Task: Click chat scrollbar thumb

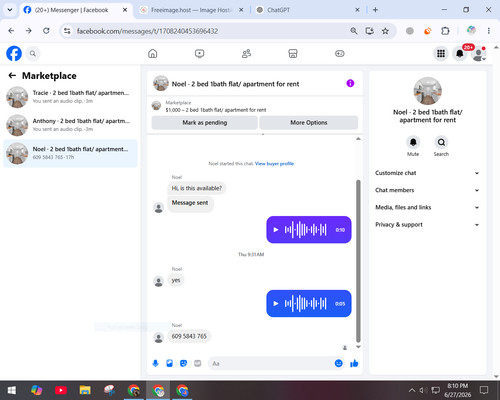Action: (358, 261)
